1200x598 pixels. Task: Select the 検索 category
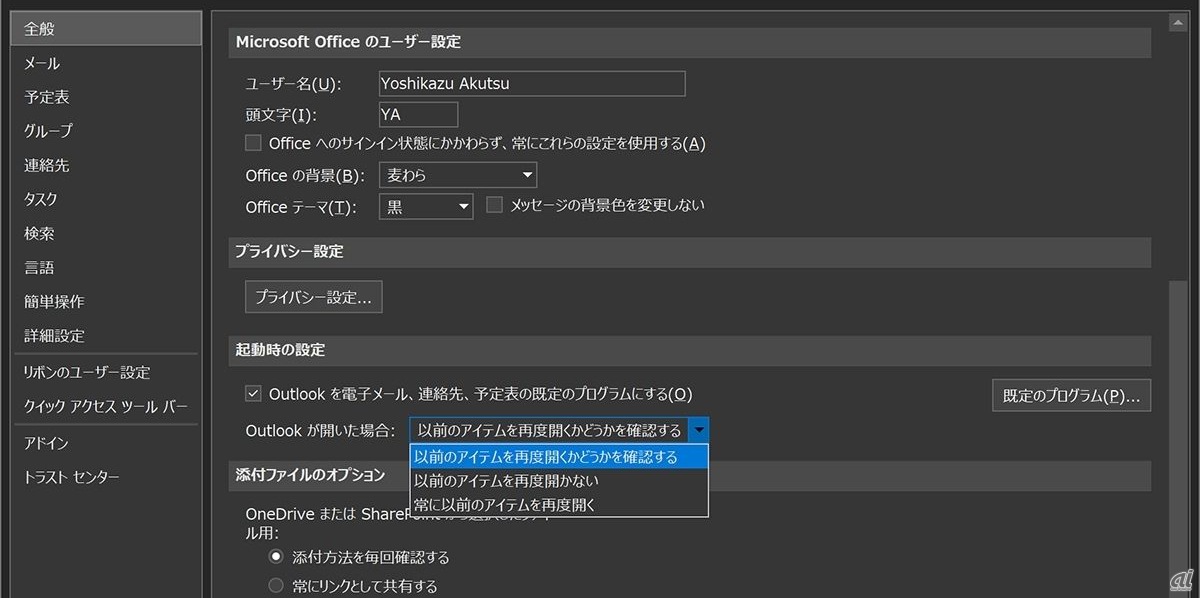(x=106, y=233)
